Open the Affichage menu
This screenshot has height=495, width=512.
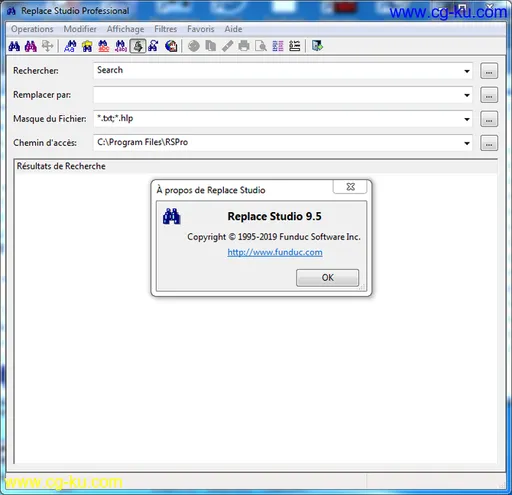(x=125, y=29)
